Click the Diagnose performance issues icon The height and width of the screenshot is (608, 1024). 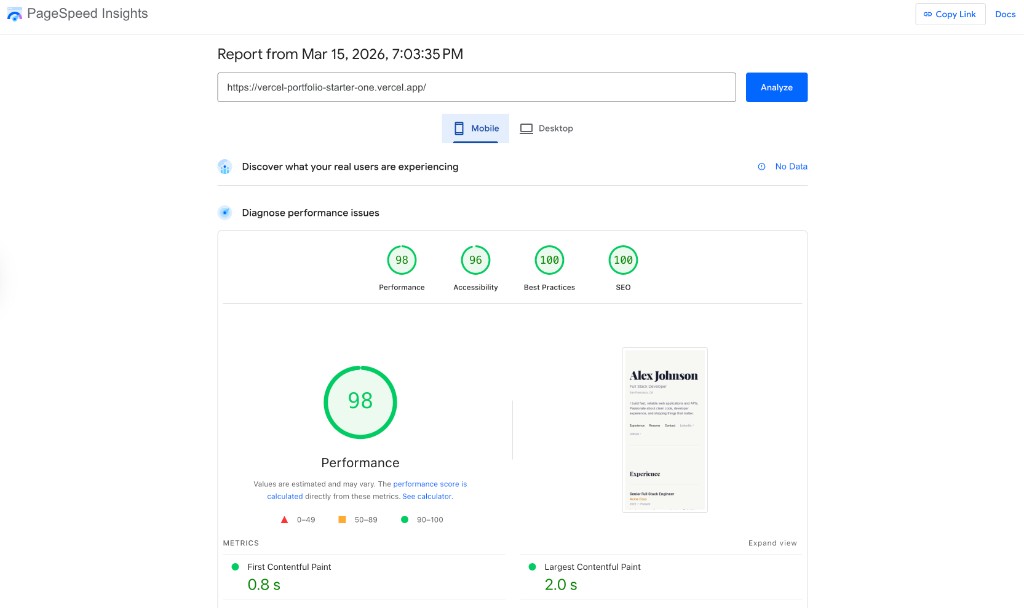(225, 213)
